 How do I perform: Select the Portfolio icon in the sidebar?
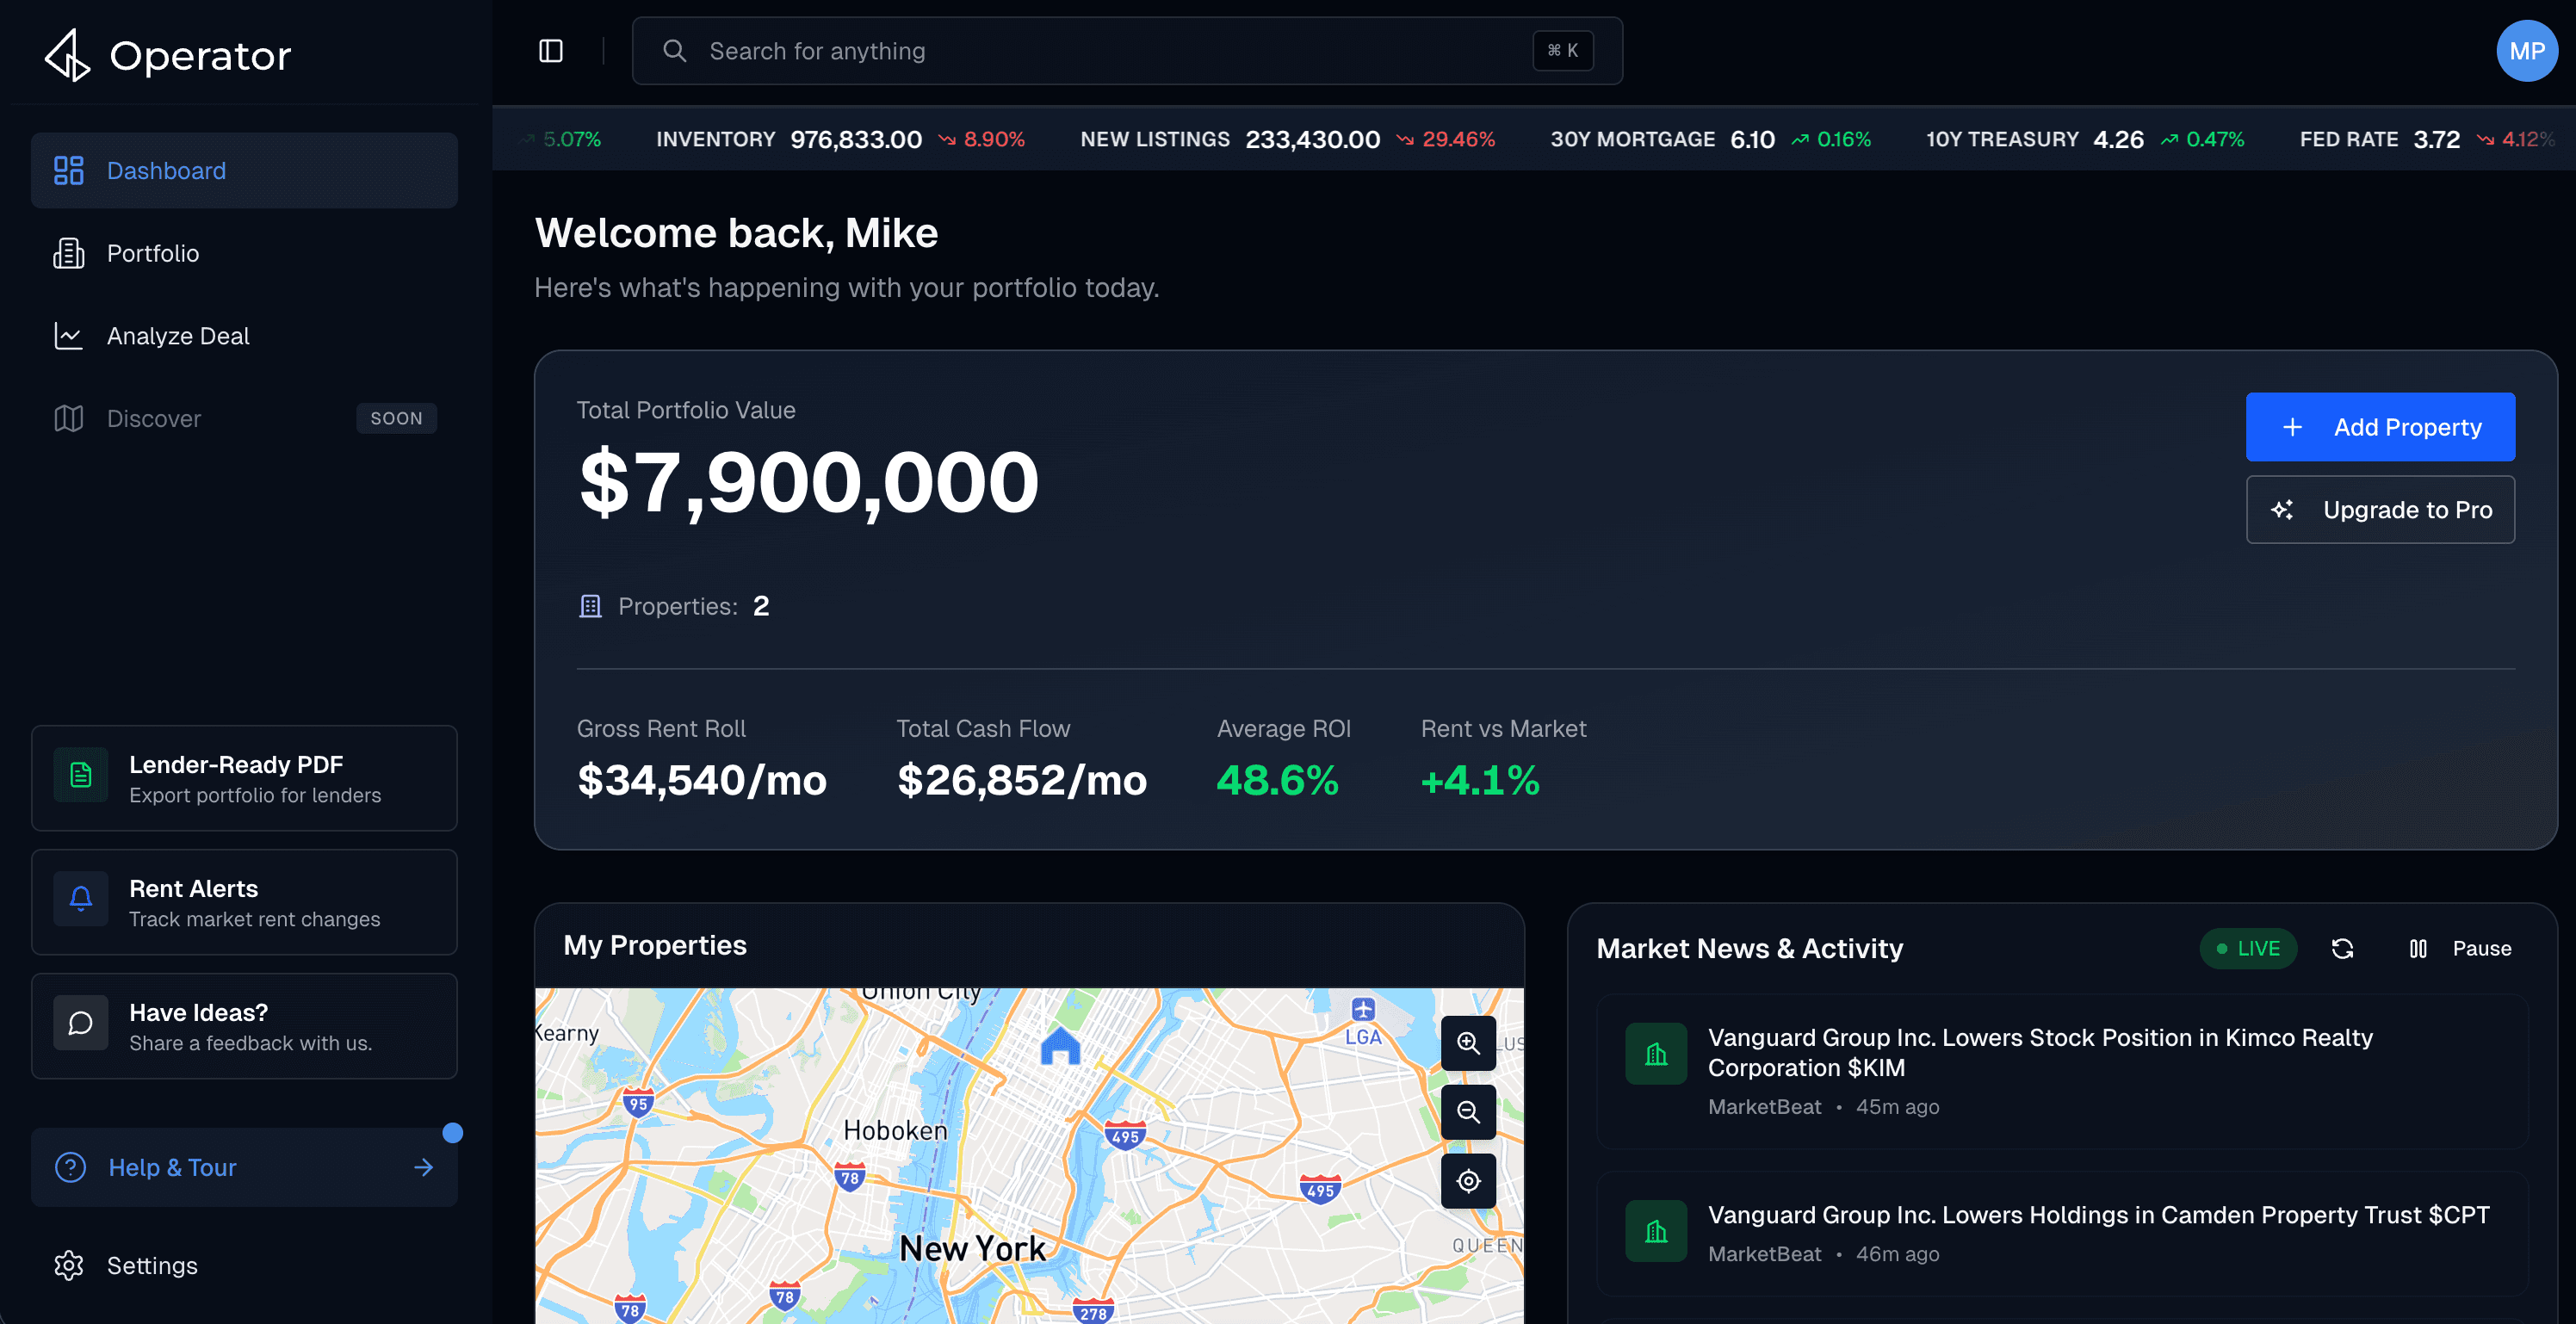(x=68, y=253)
